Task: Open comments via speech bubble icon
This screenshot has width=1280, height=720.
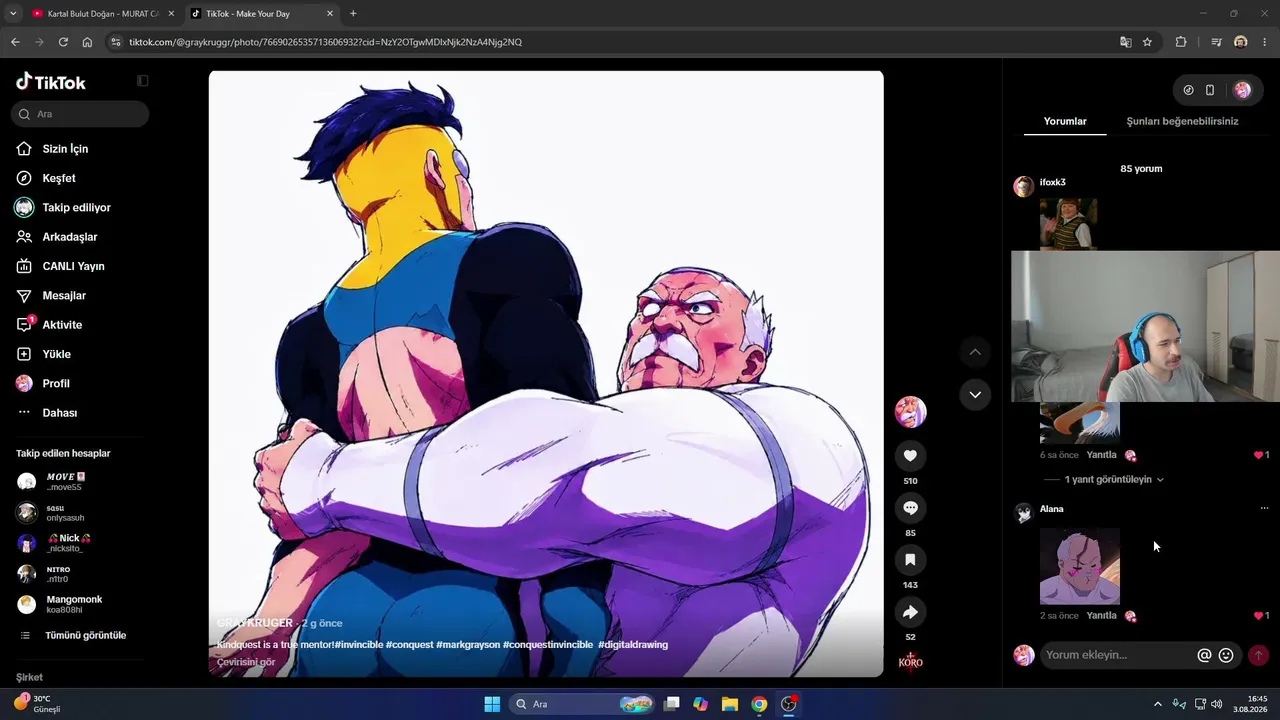Action: [910, 508]
